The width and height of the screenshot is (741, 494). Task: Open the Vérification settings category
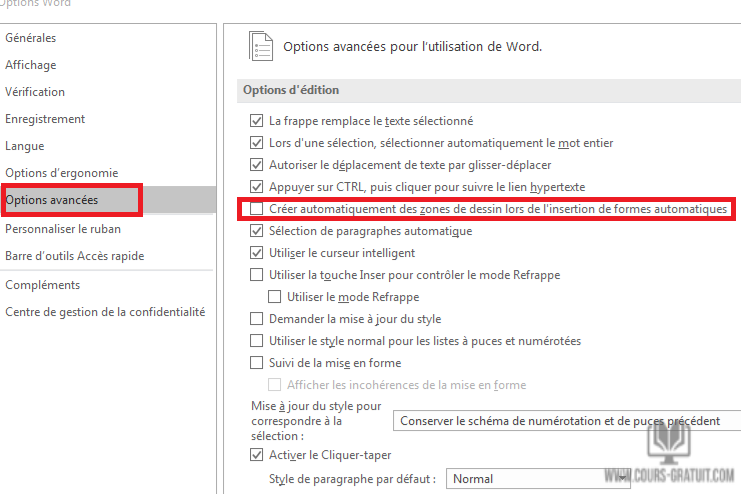[x=35, y=92]
